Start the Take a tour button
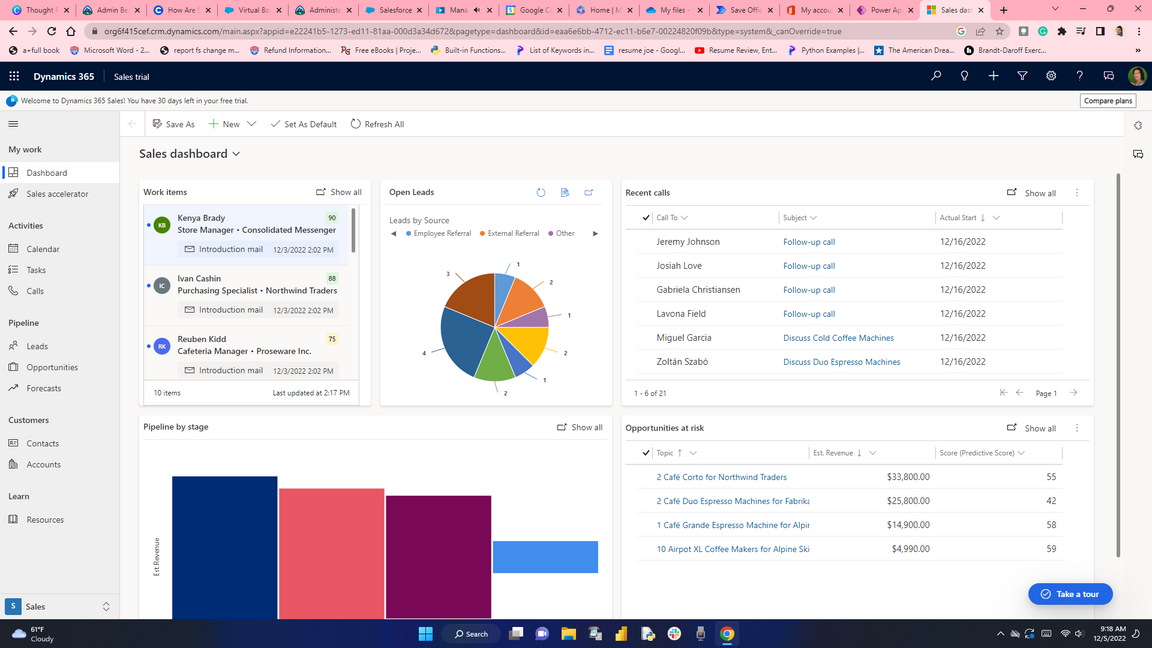The height and width of the screenshot is (648, 1152). coord(1070,594)
